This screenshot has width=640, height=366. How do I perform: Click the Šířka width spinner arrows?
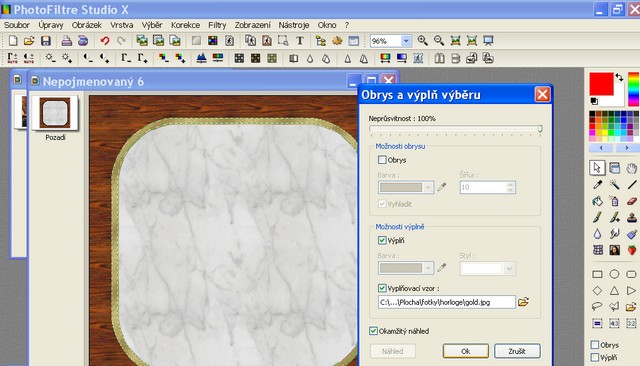[510, 187]
